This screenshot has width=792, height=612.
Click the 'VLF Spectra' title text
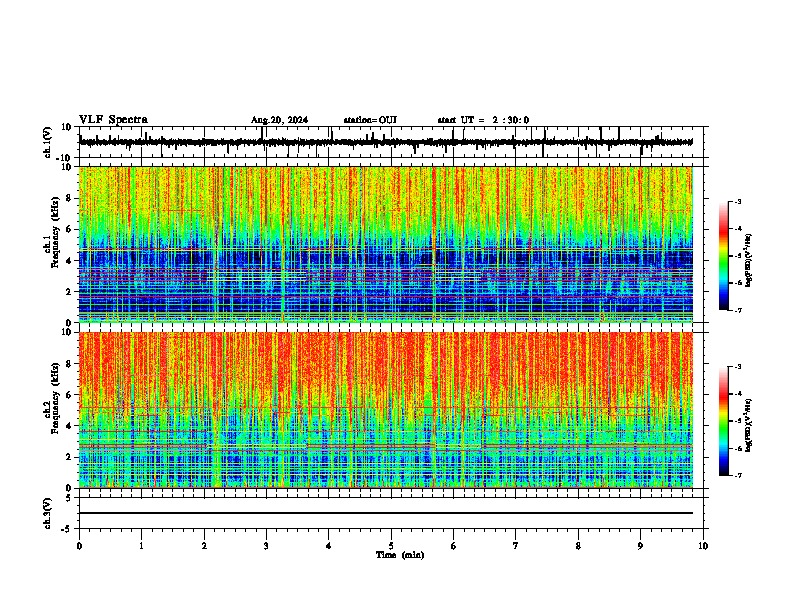113,120
